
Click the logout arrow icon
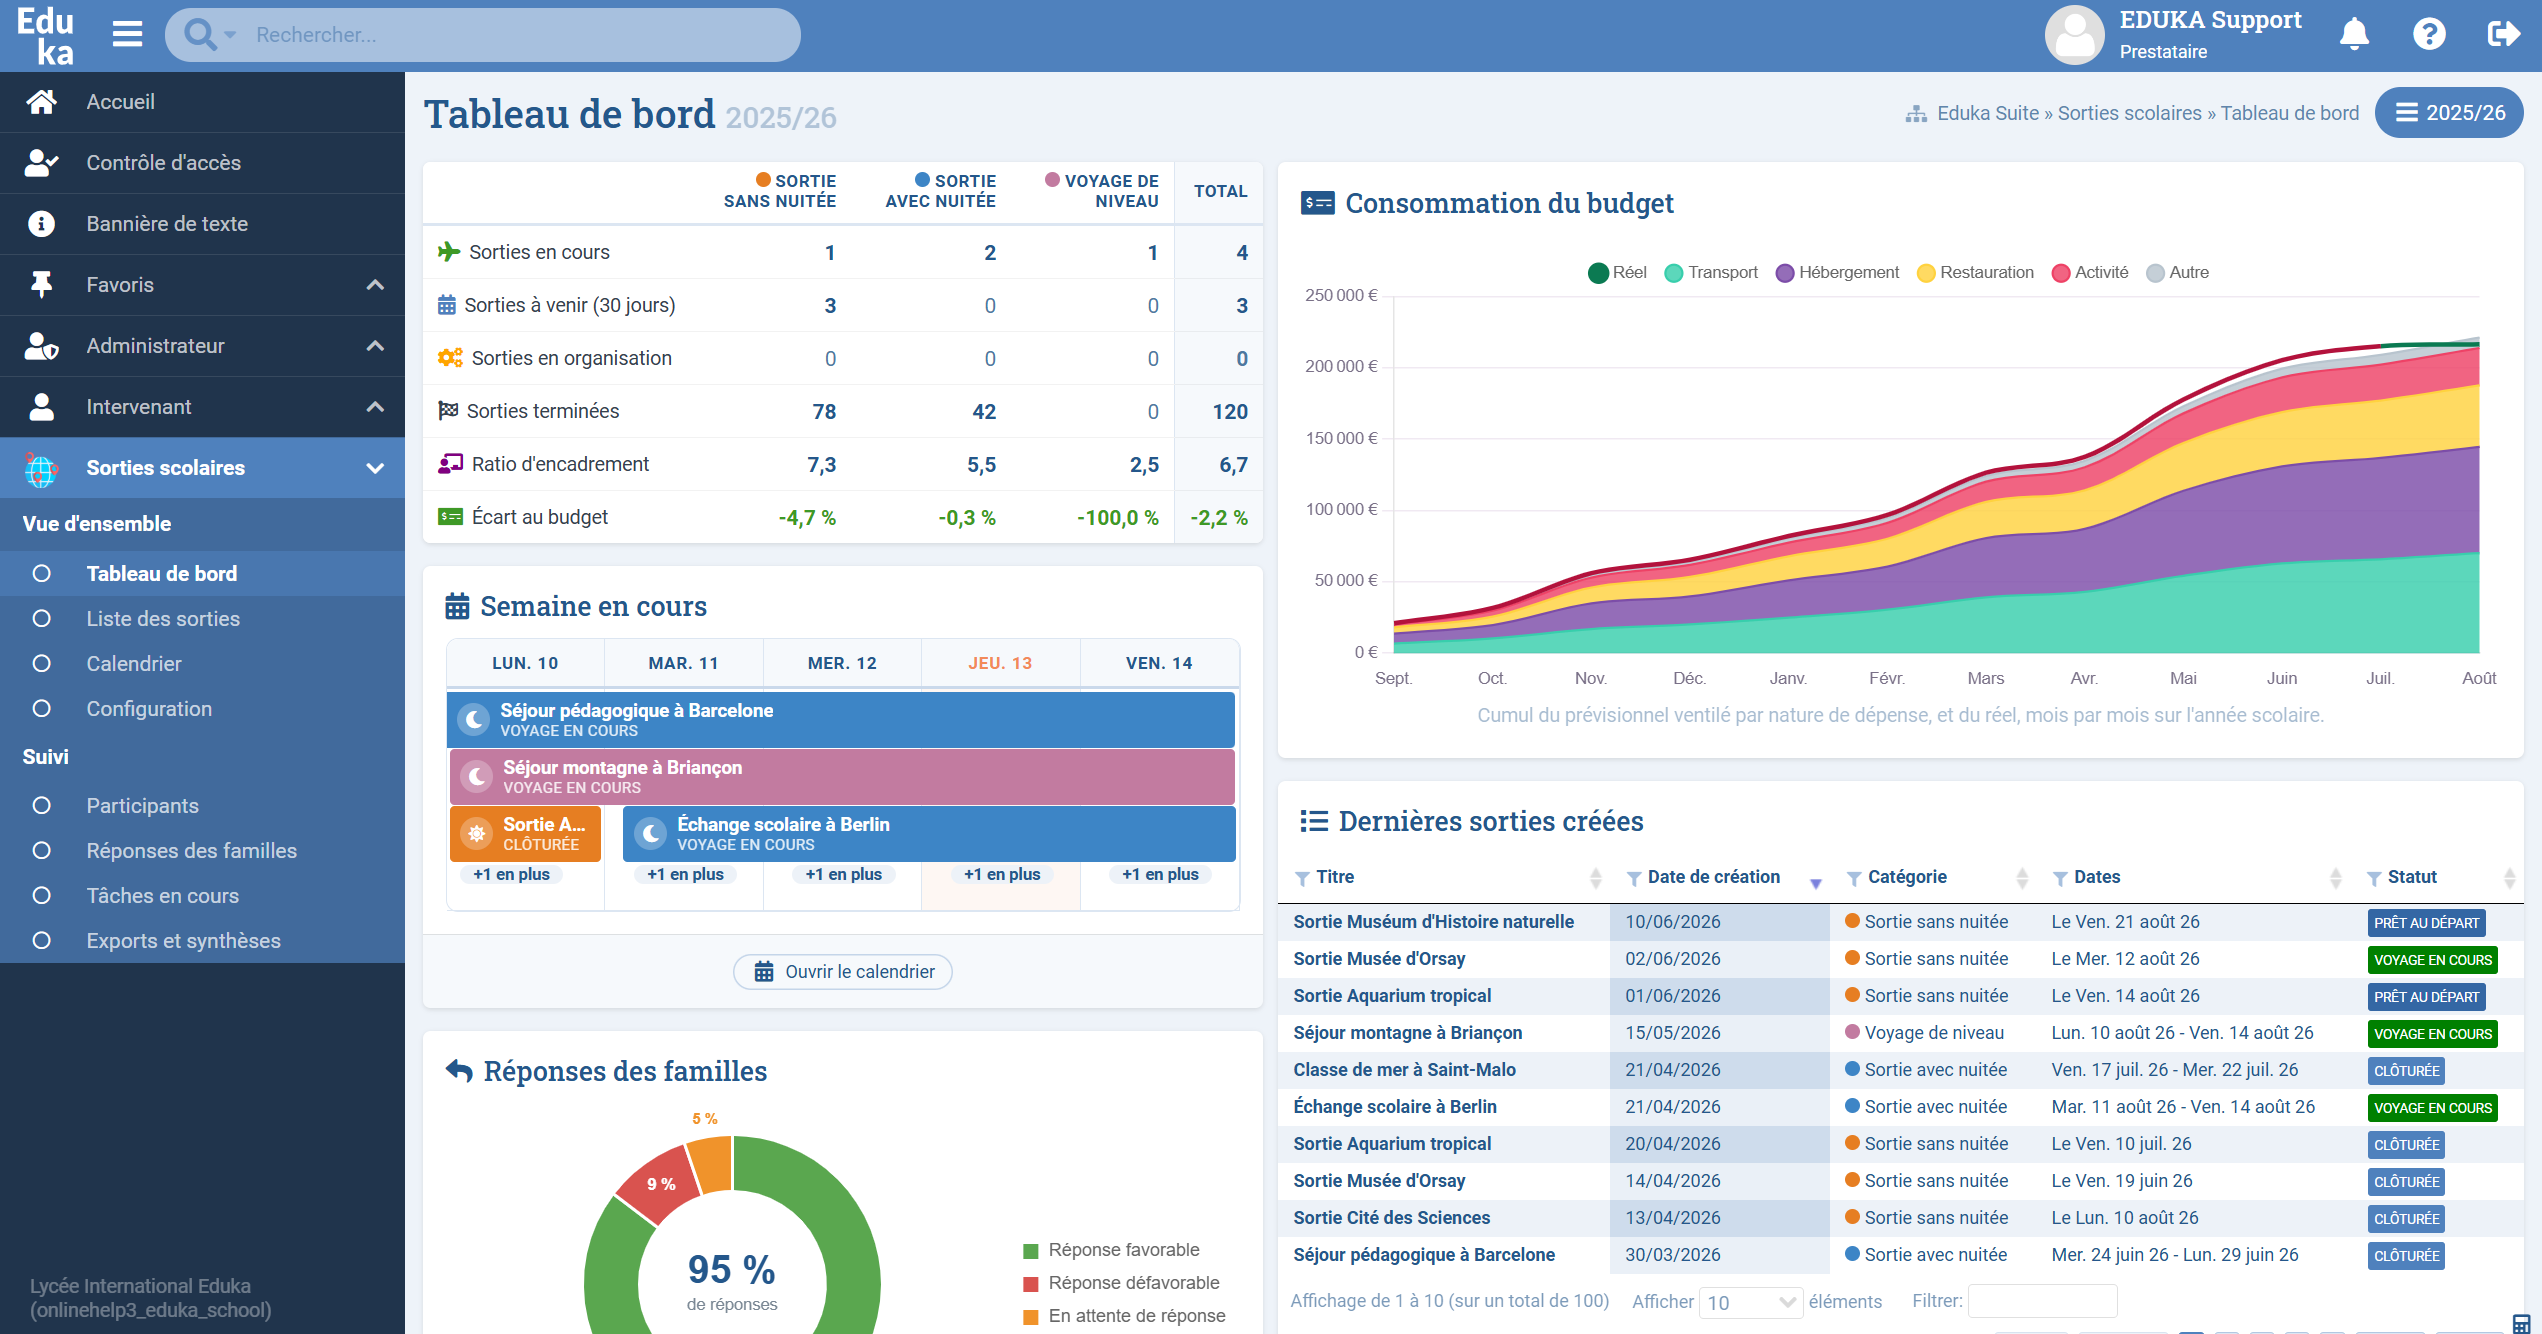pyautogui.click(x=2503, y=35)
